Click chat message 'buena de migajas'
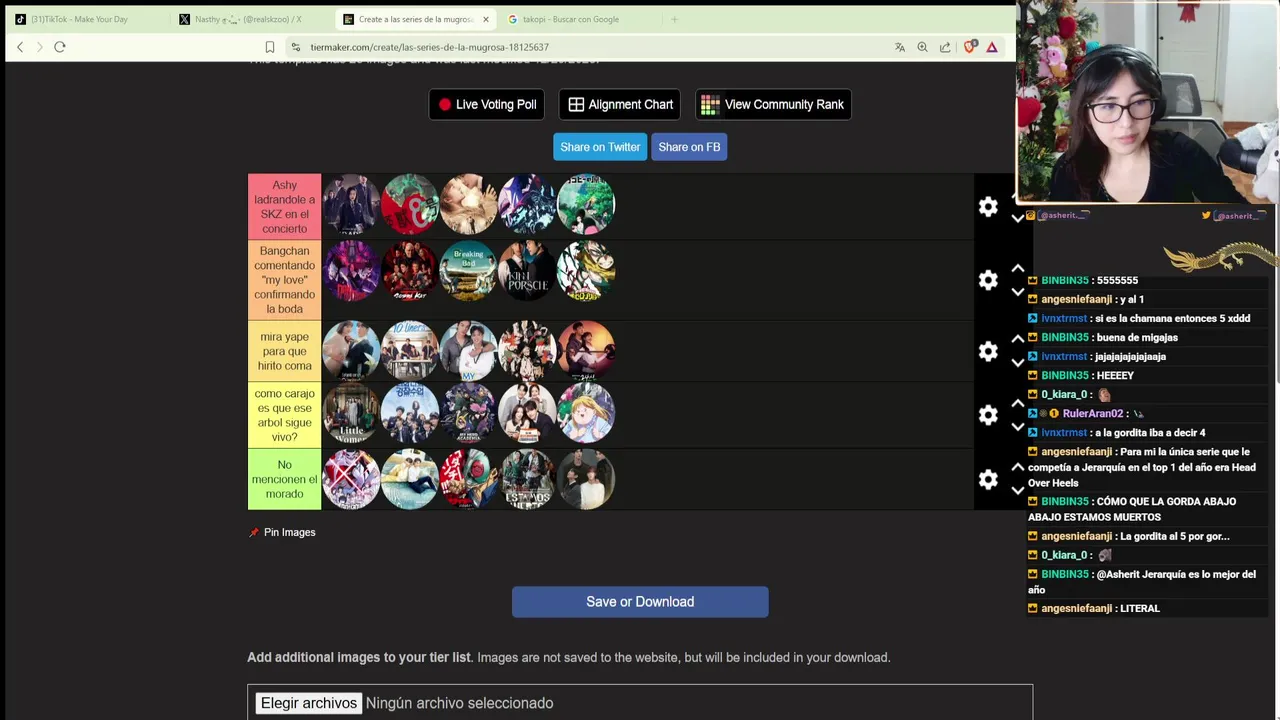The width and height of the screenshot is (1280, 720). click(1135, 337)
